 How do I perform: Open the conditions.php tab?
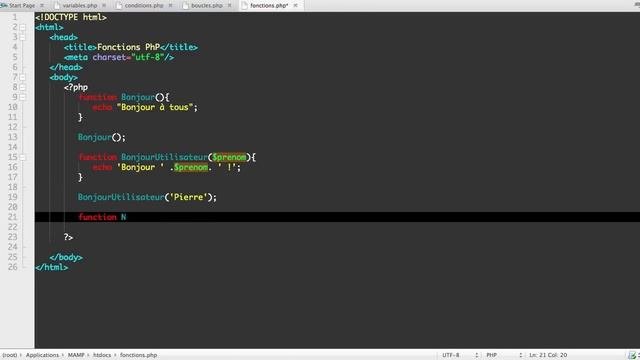tap(144, 5)
